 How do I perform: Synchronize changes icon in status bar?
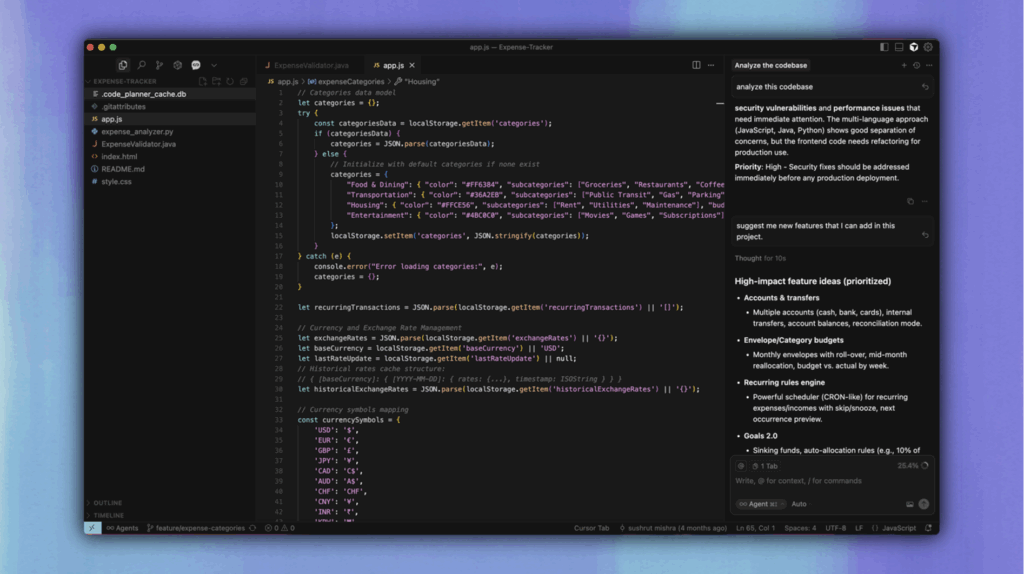click(253, 528)
